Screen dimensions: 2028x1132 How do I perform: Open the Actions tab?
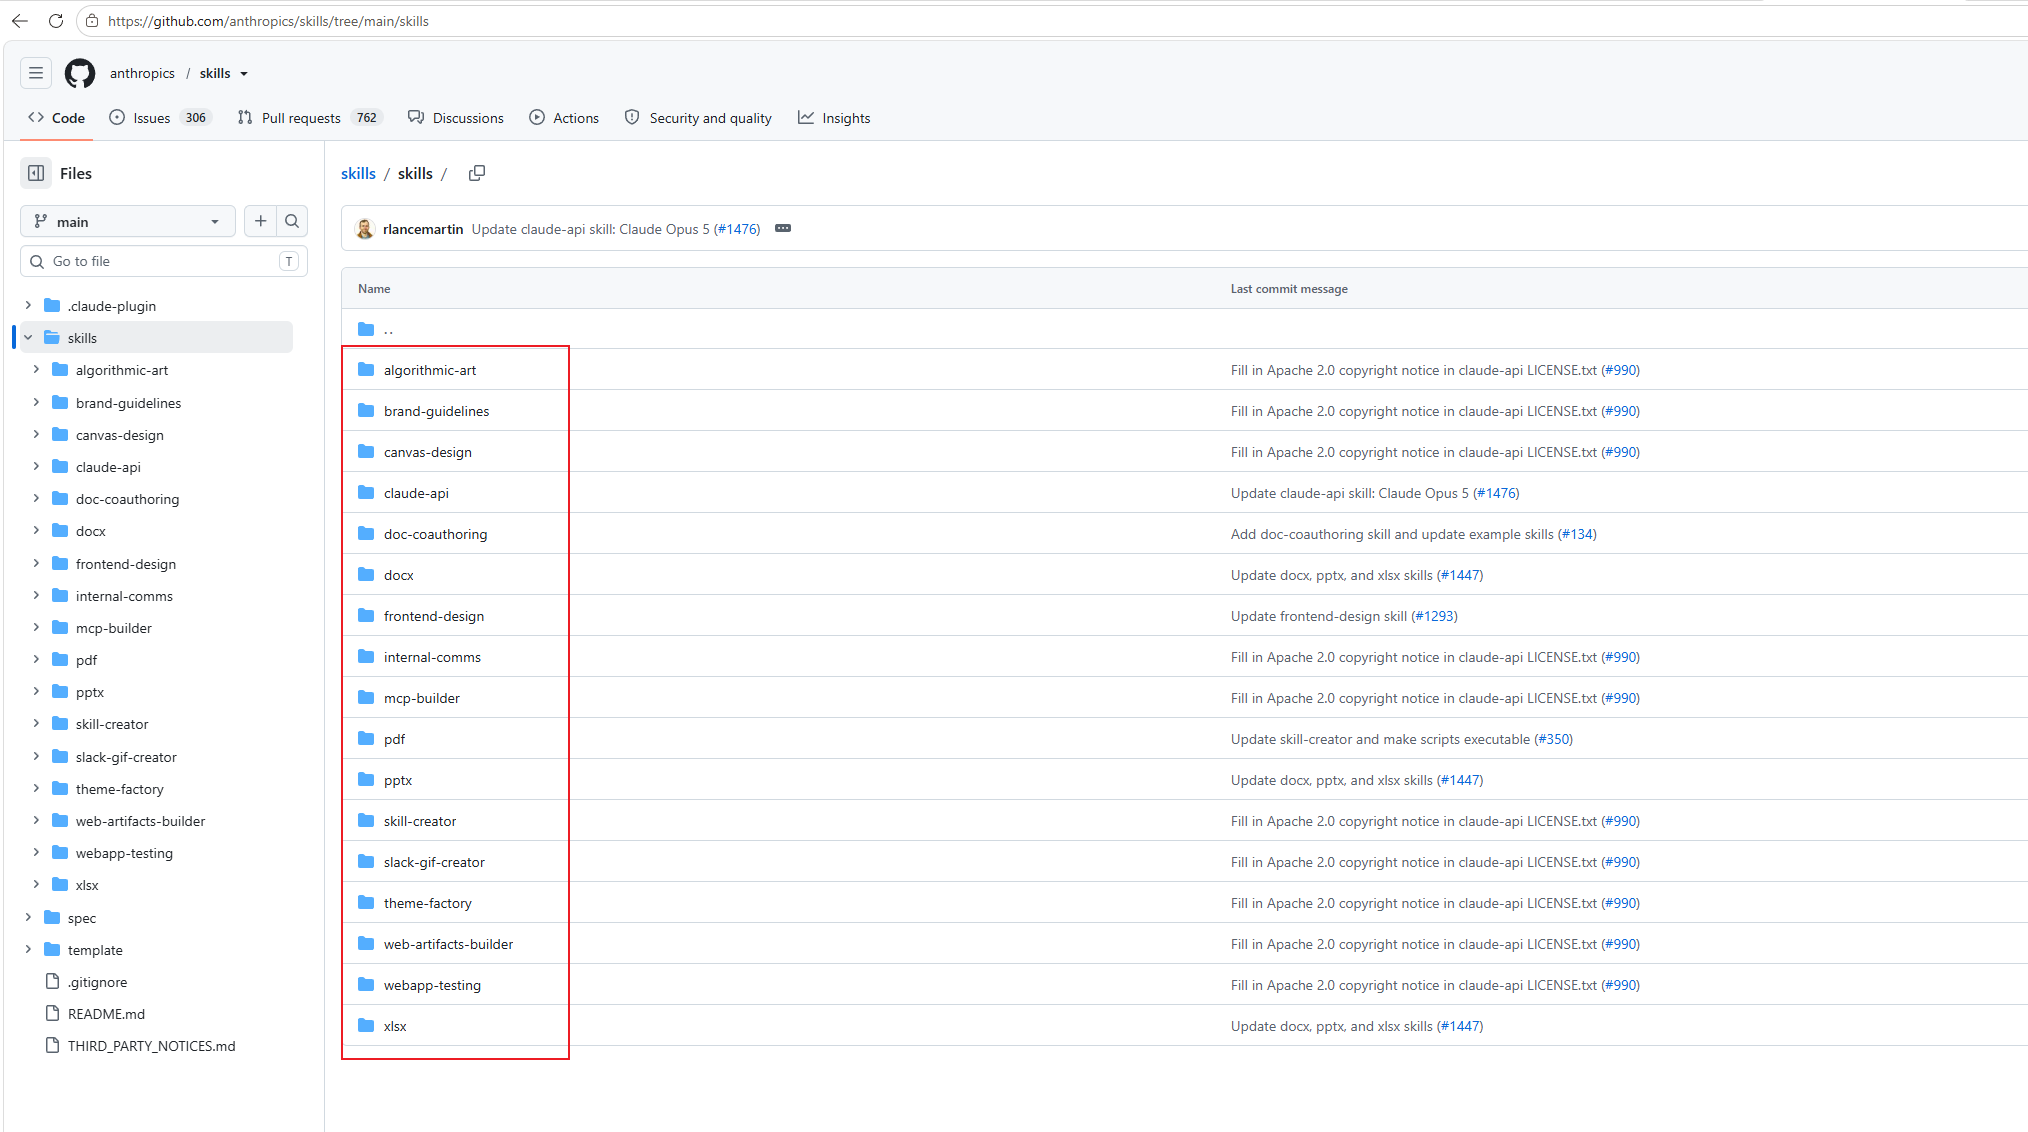564,118
